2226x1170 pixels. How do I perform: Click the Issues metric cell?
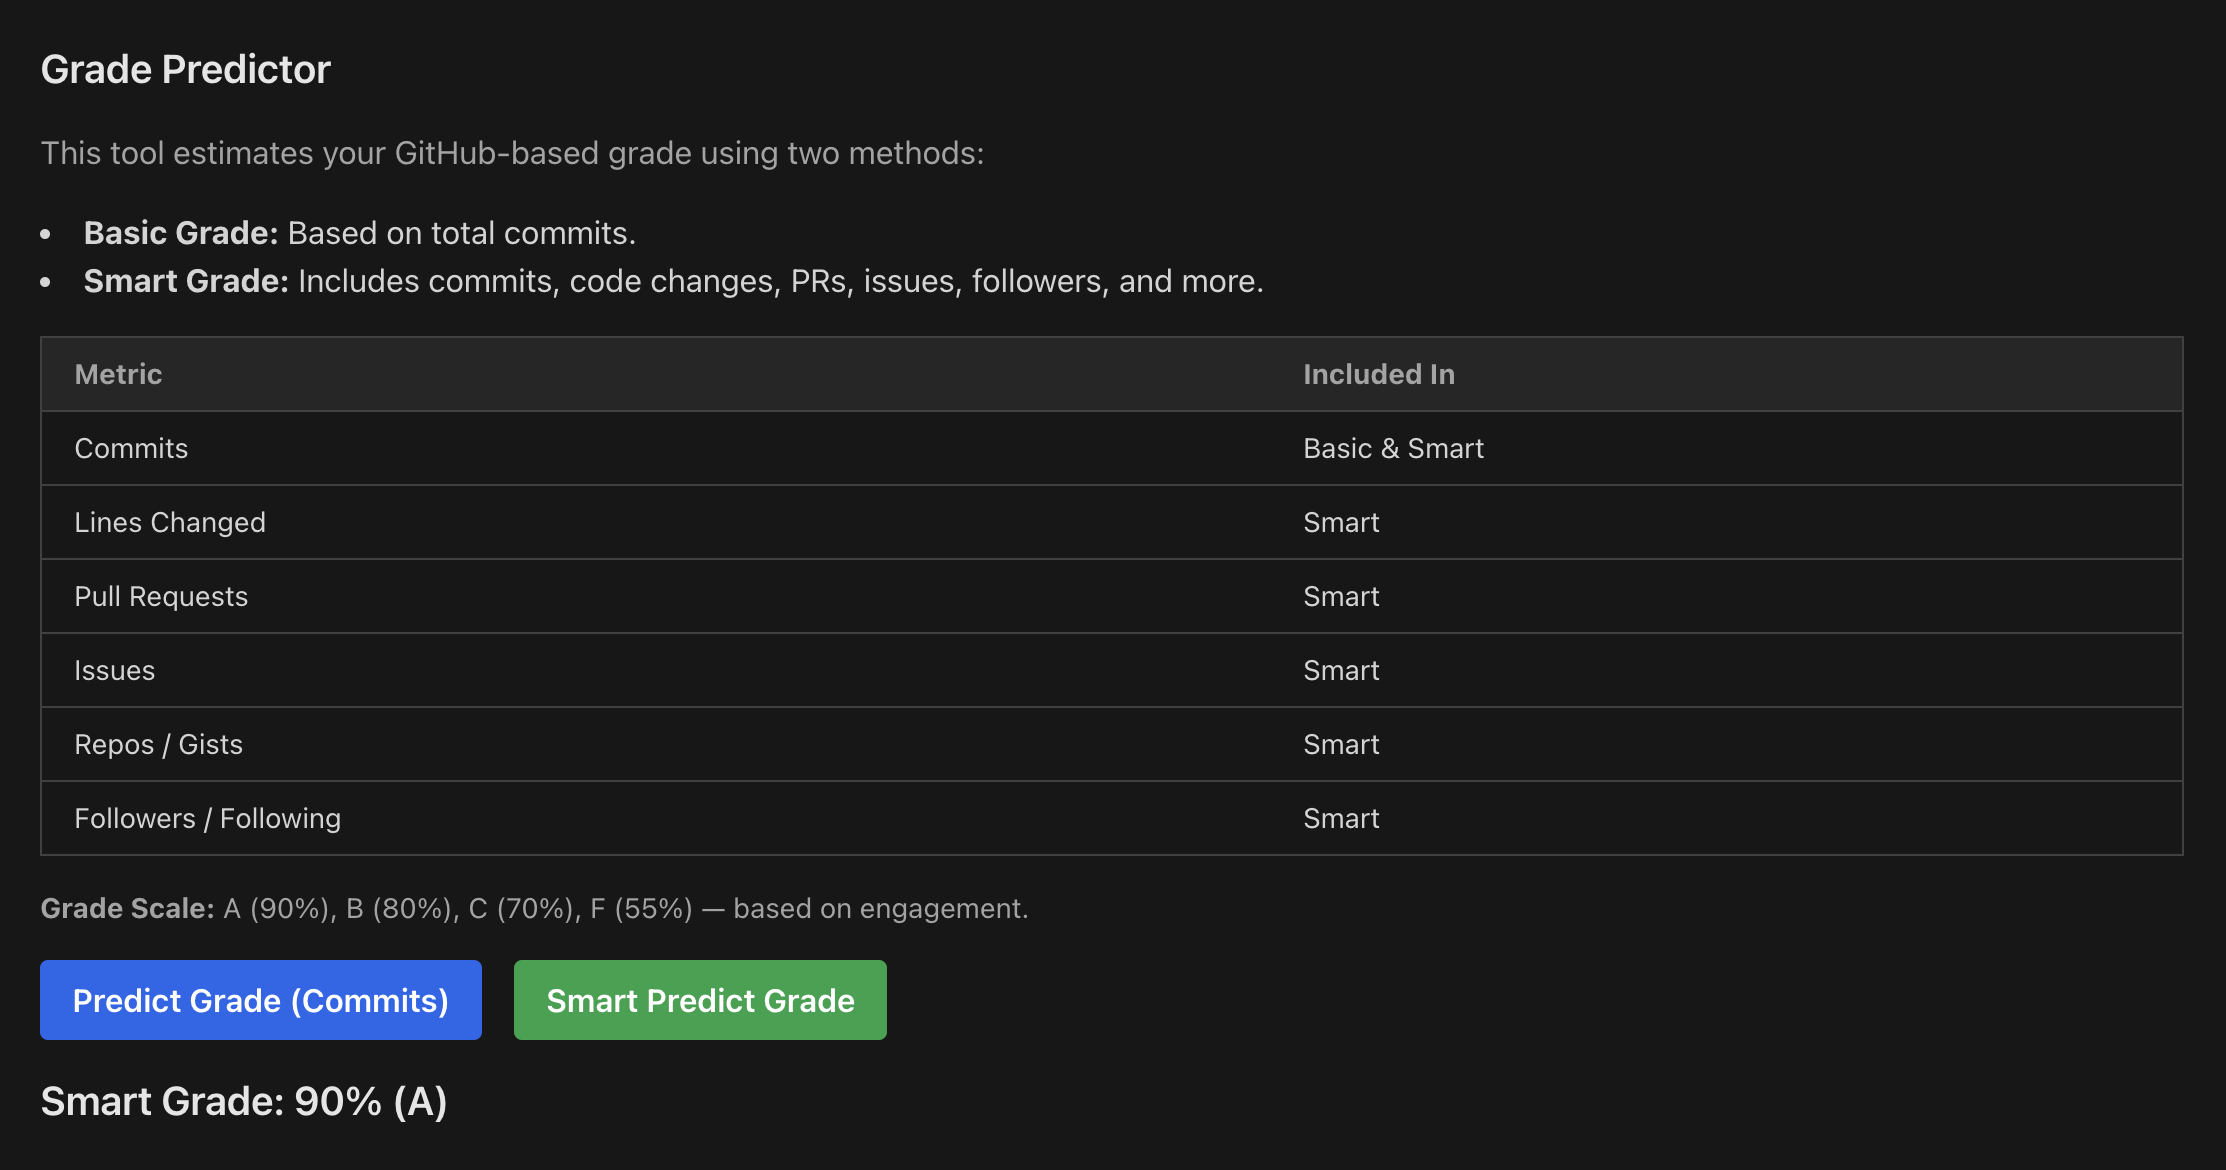[x=115, y=670]
